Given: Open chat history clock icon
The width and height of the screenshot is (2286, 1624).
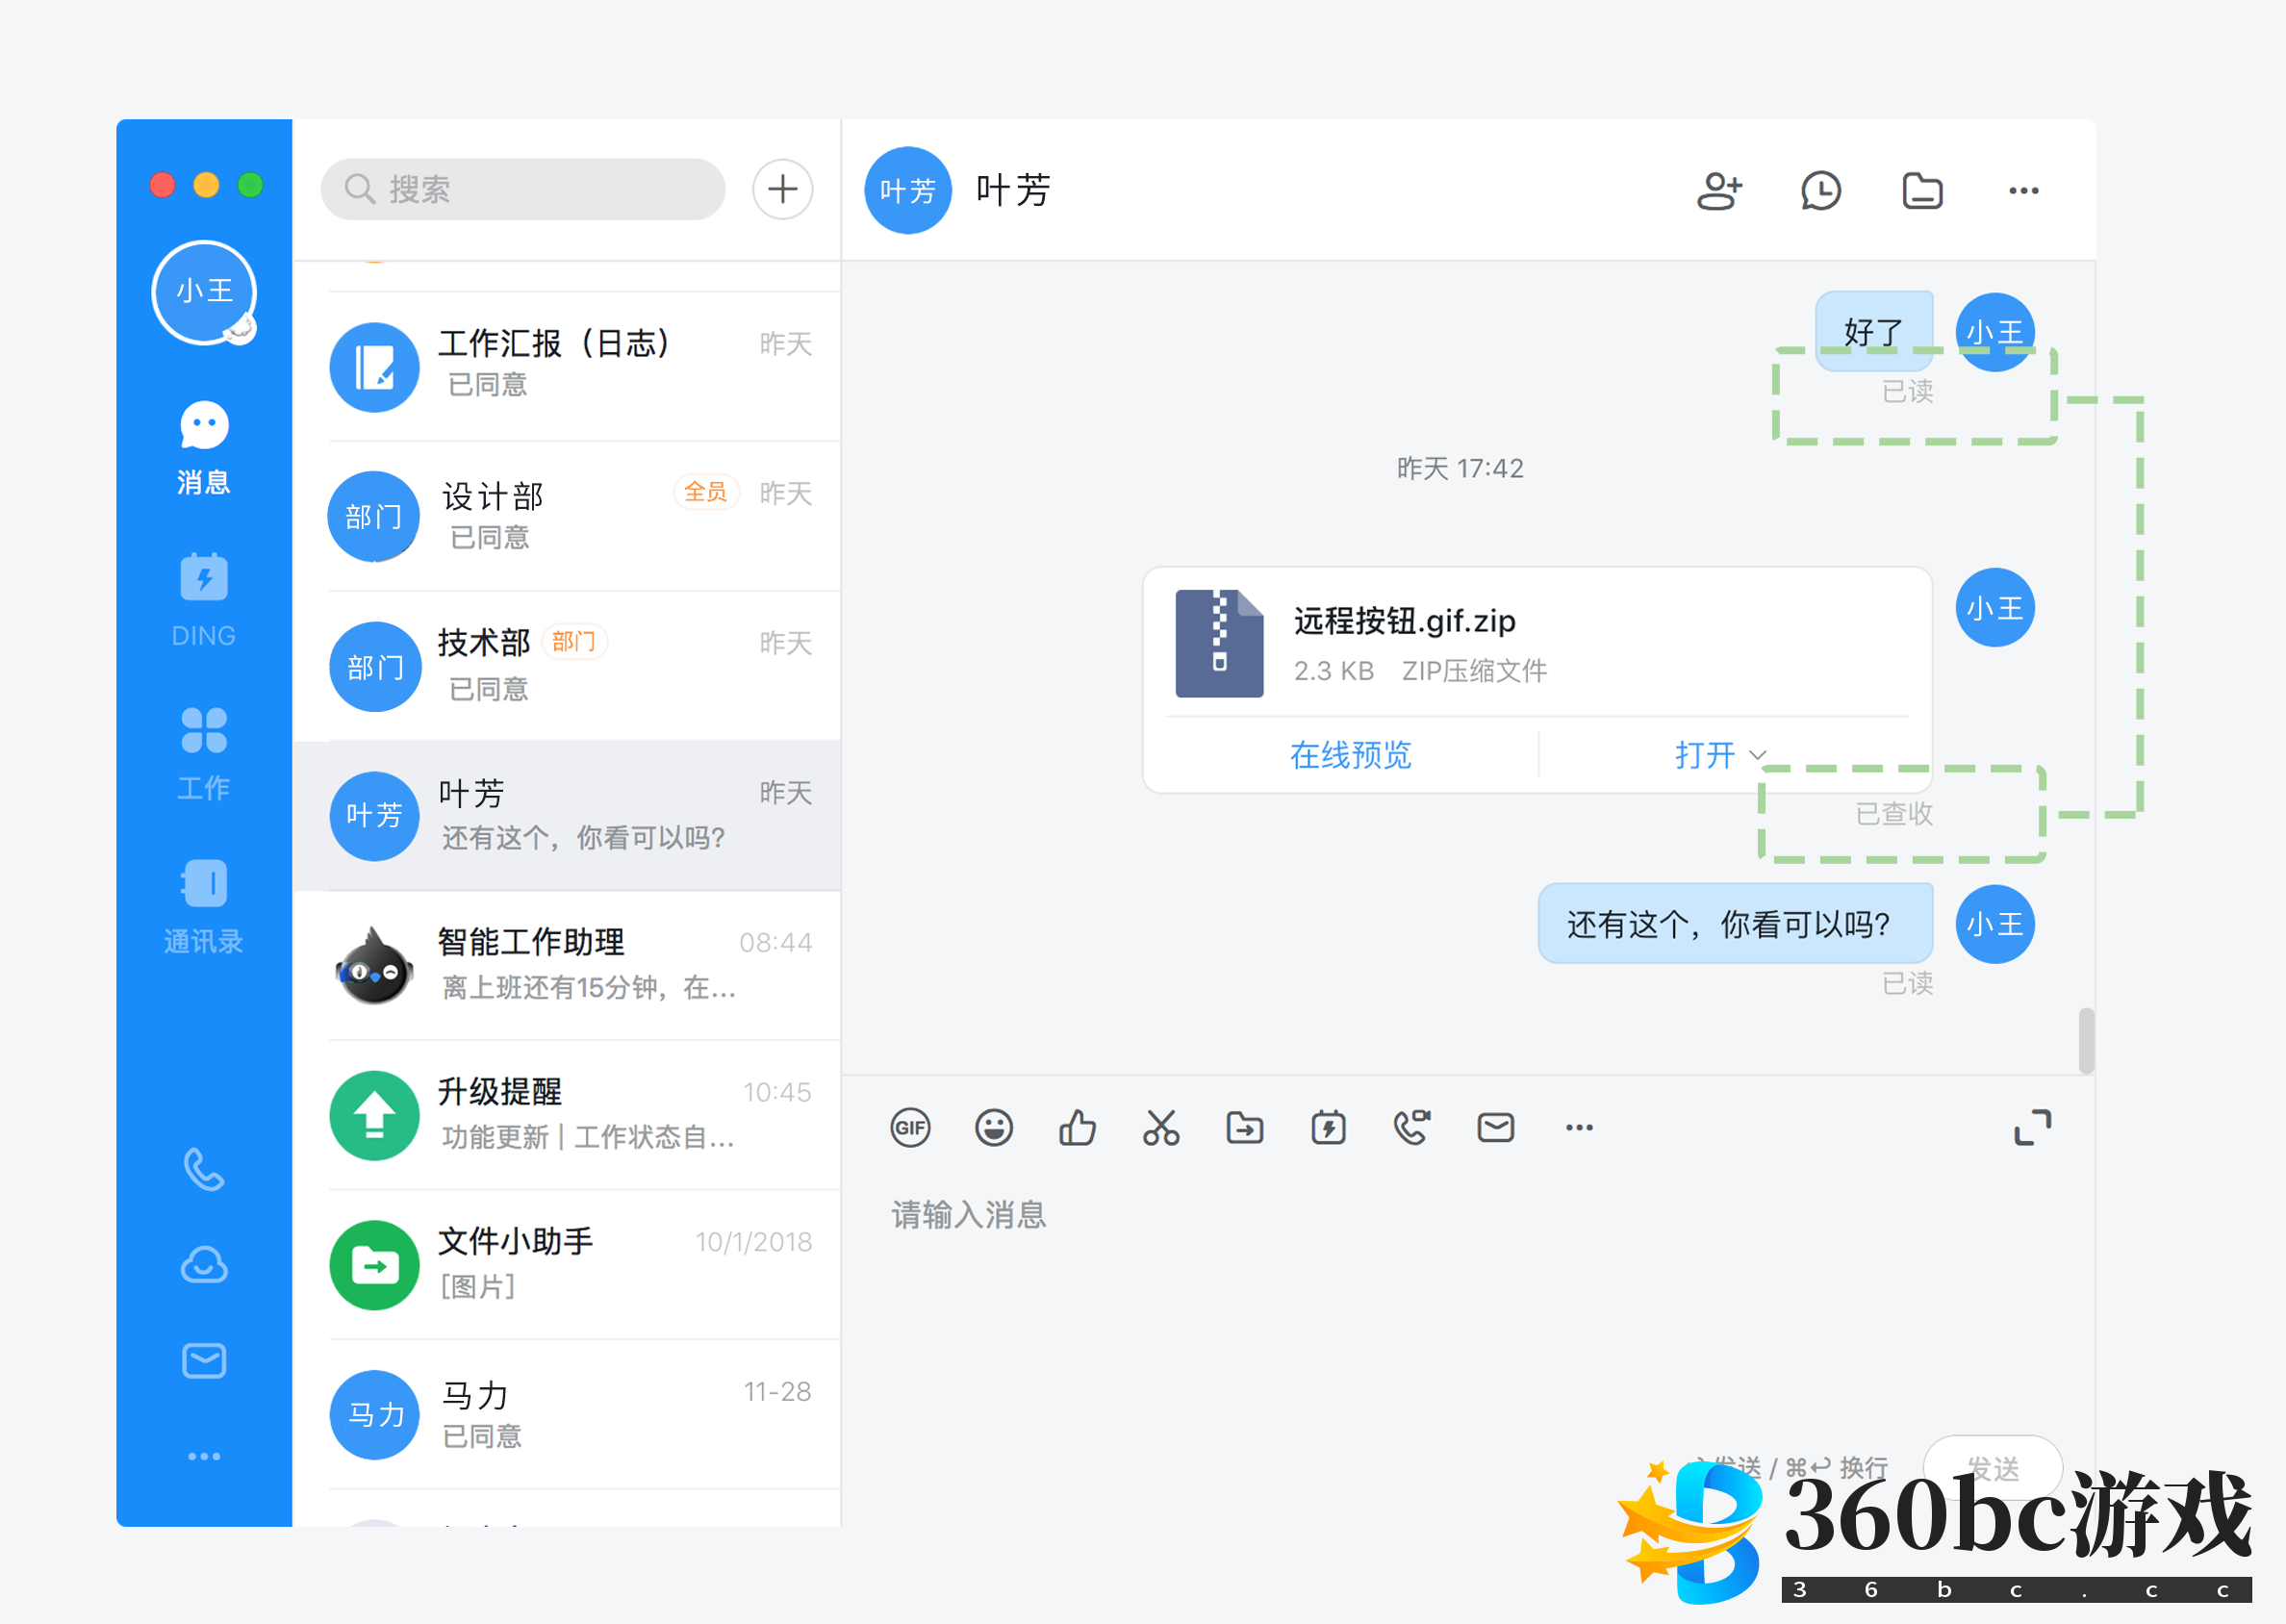Looking at the screenshot, I should 1821,190.
